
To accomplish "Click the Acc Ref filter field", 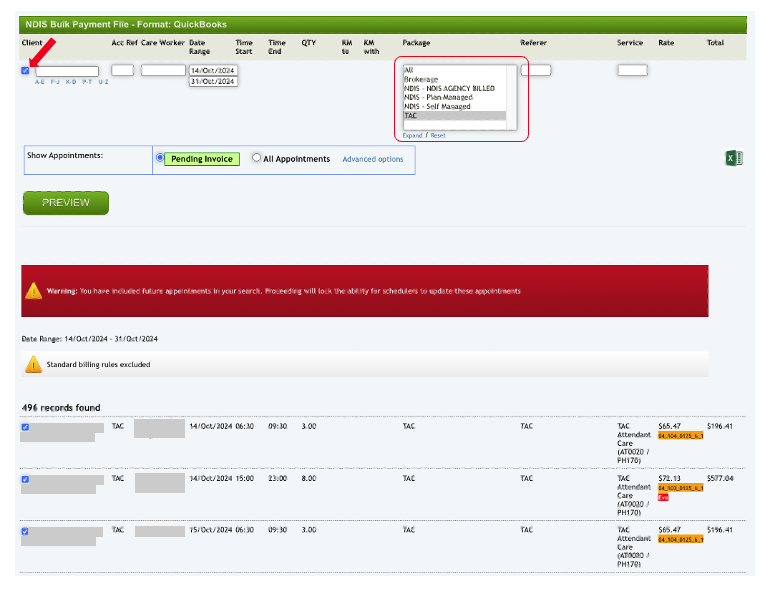I will 122,70.
